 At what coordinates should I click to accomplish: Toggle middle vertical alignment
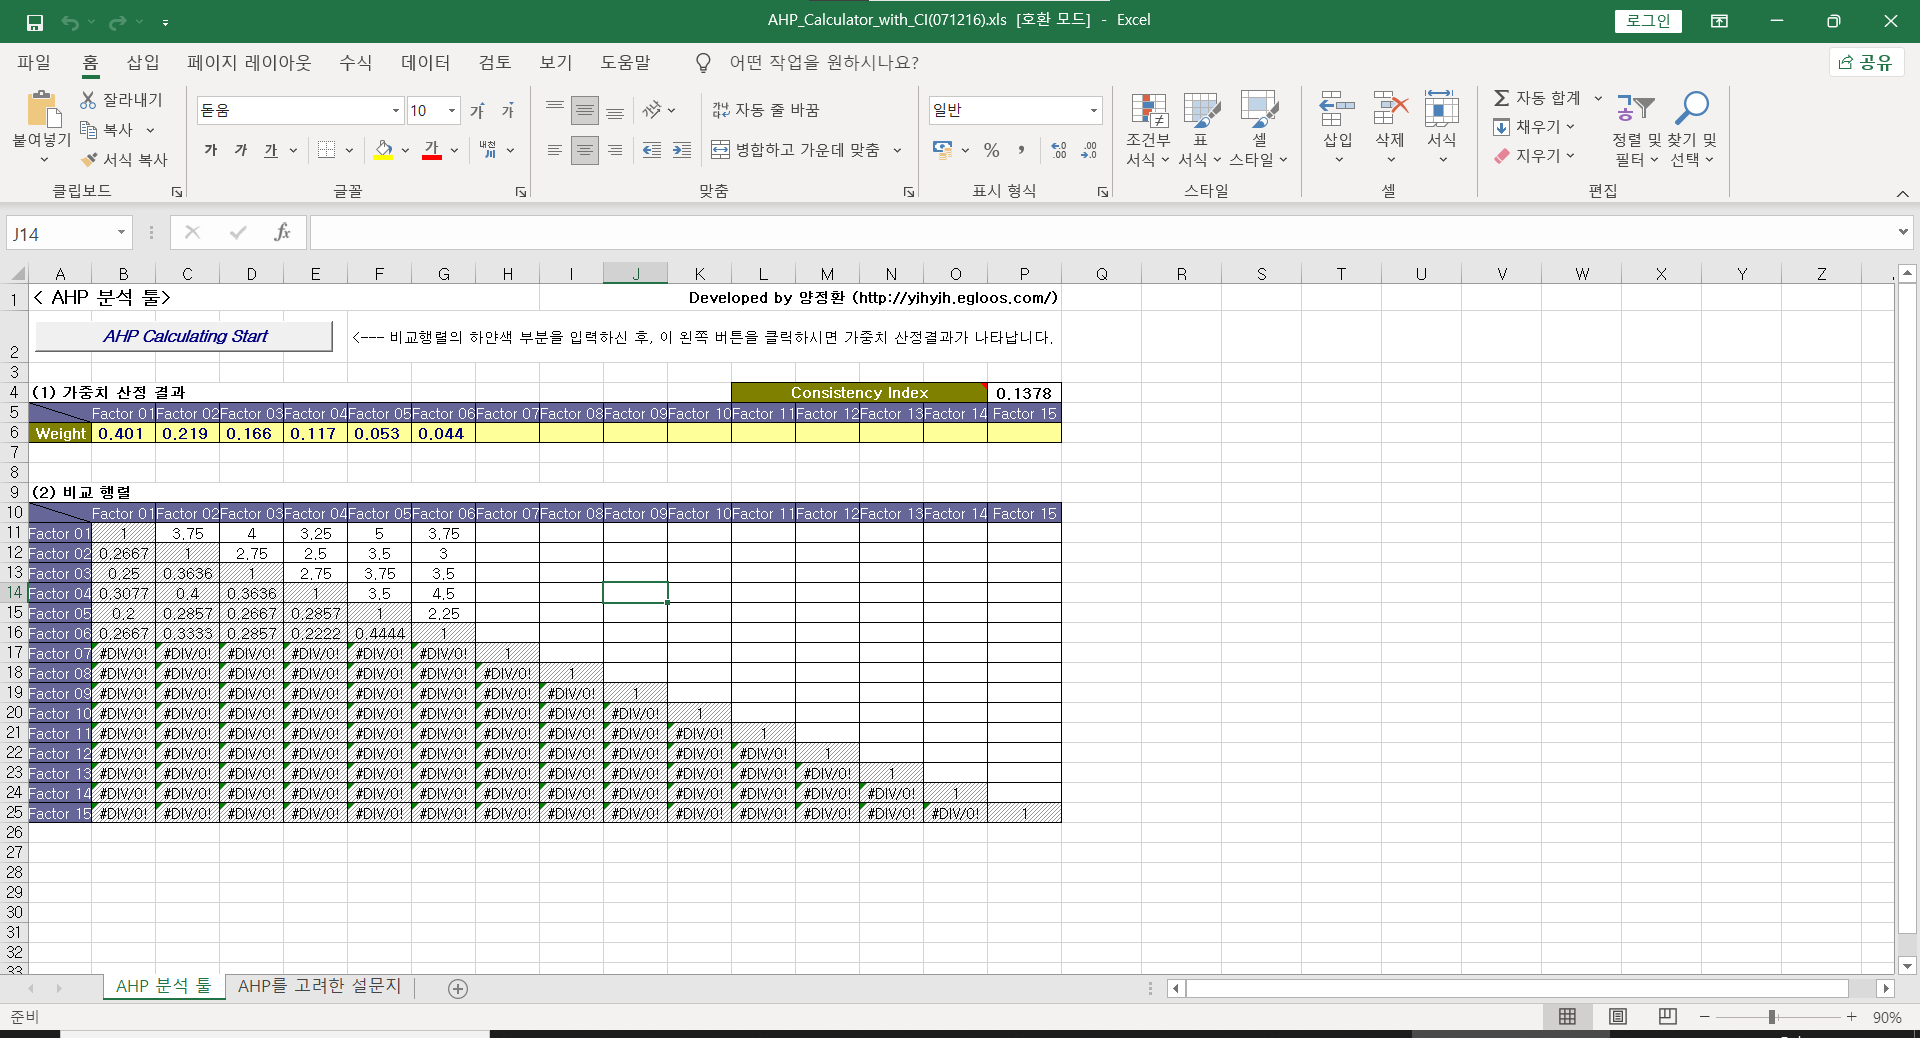coord(585,110)
